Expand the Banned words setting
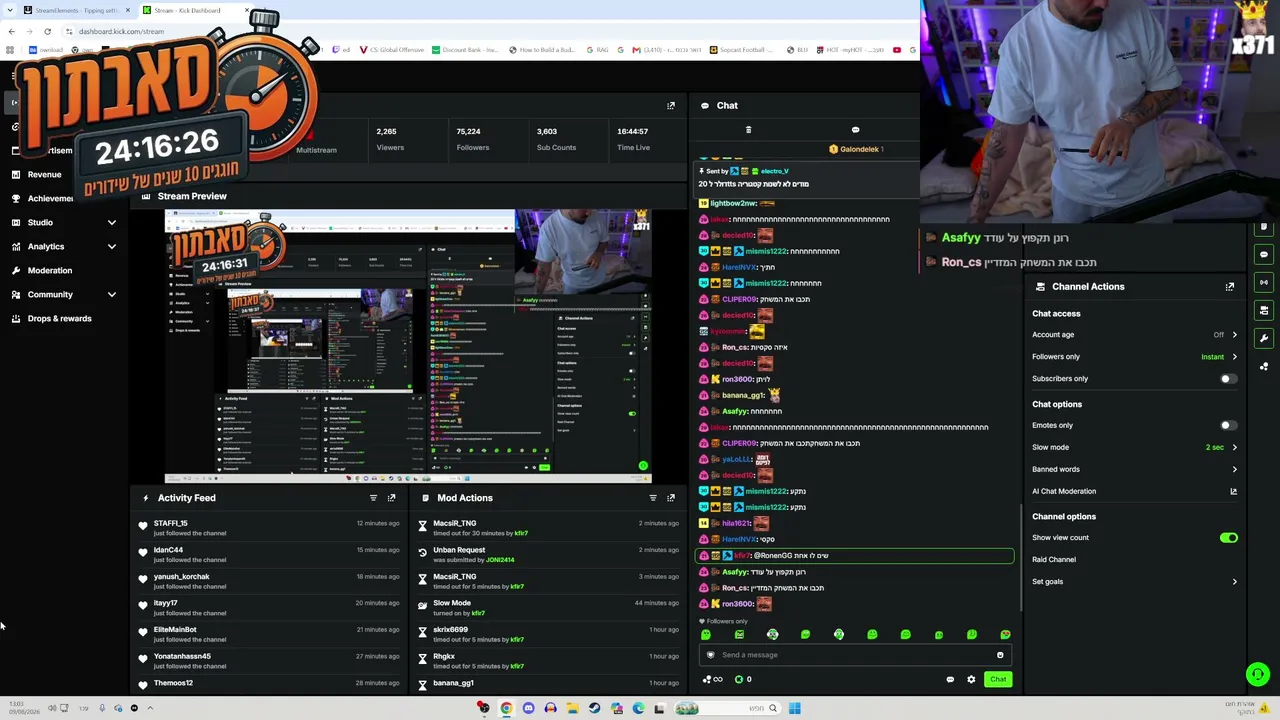The image size is (1280, 720). coord(1135,469)
